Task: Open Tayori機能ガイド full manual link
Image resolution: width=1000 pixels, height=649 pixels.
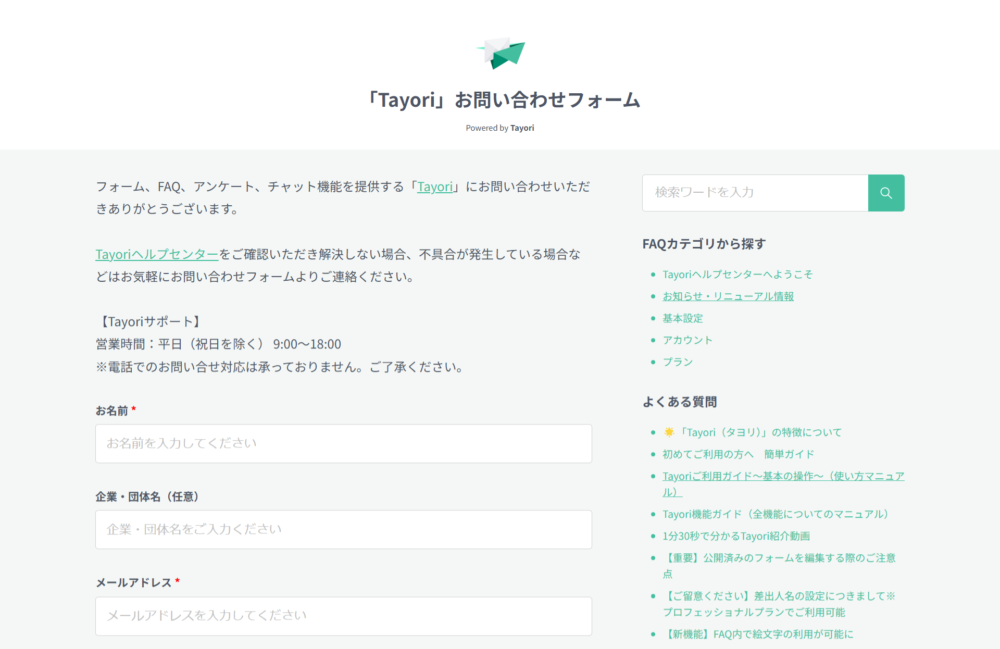Action: pos(775,514)
